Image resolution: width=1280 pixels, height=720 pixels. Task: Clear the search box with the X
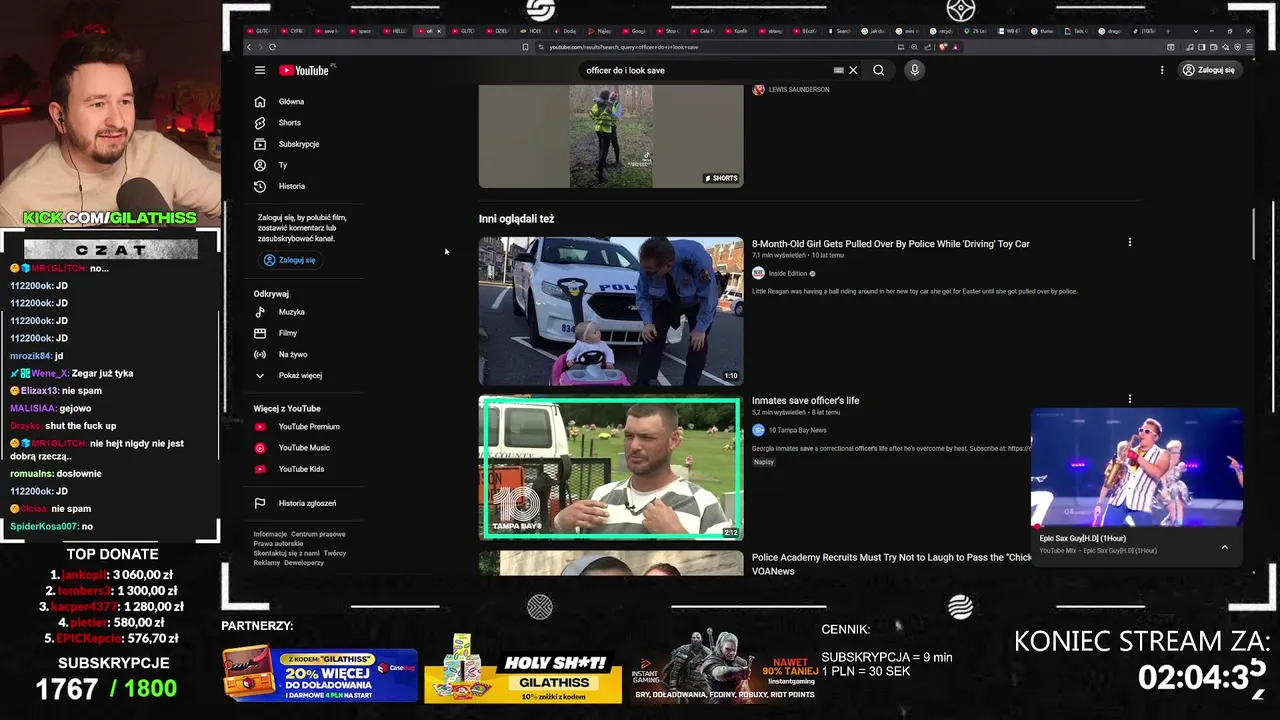coord(853,70)
